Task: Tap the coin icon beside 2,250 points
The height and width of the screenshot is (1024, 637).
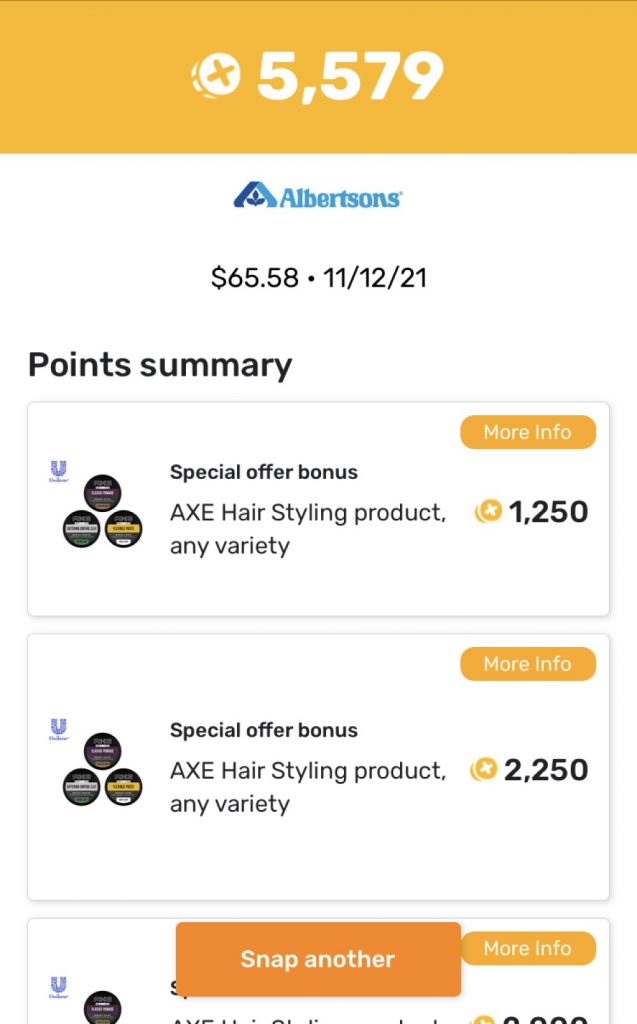Action: click(484, 770)
